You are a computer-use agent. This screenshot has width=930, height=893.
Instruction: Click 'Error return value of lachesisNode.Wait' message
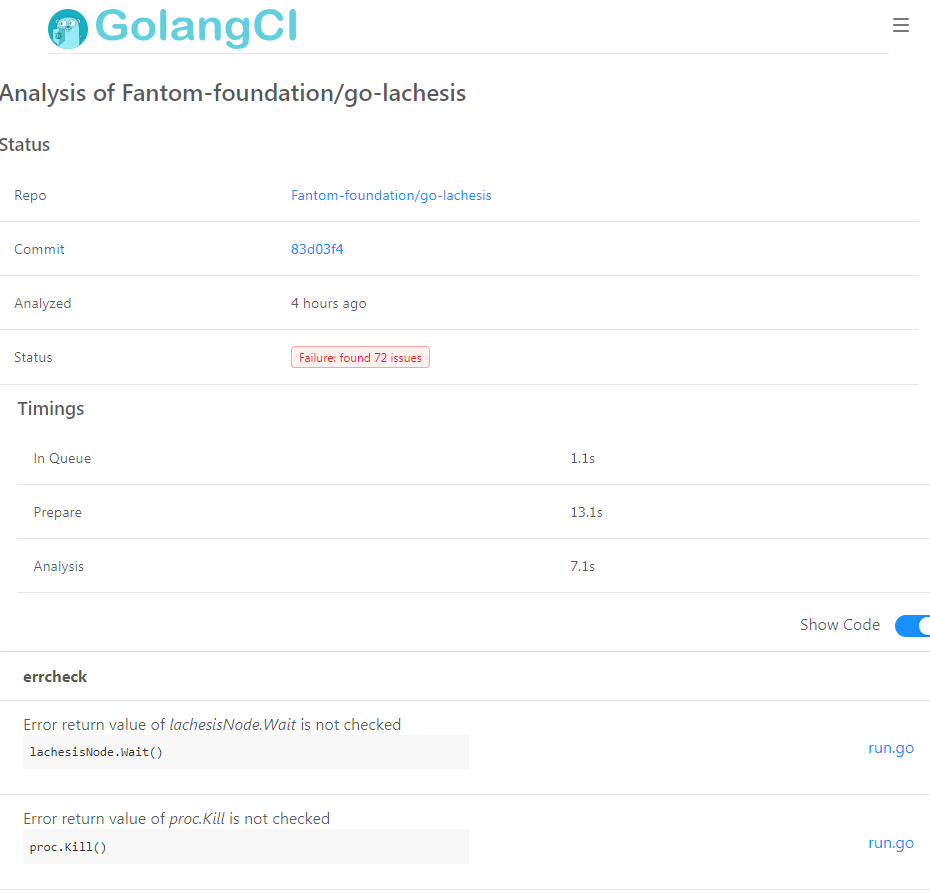tap(212, 725)
